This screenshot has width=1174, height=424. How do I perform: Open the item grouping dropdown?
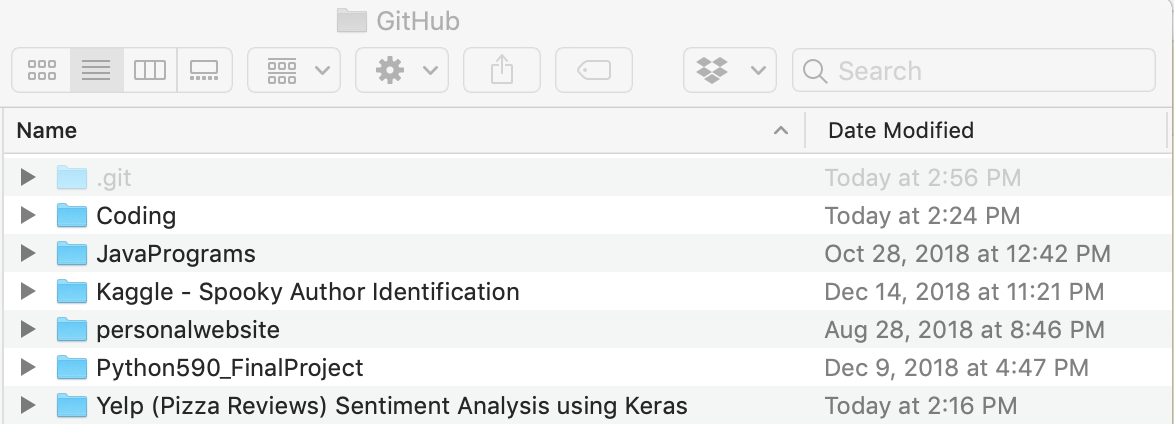point(294,70)
